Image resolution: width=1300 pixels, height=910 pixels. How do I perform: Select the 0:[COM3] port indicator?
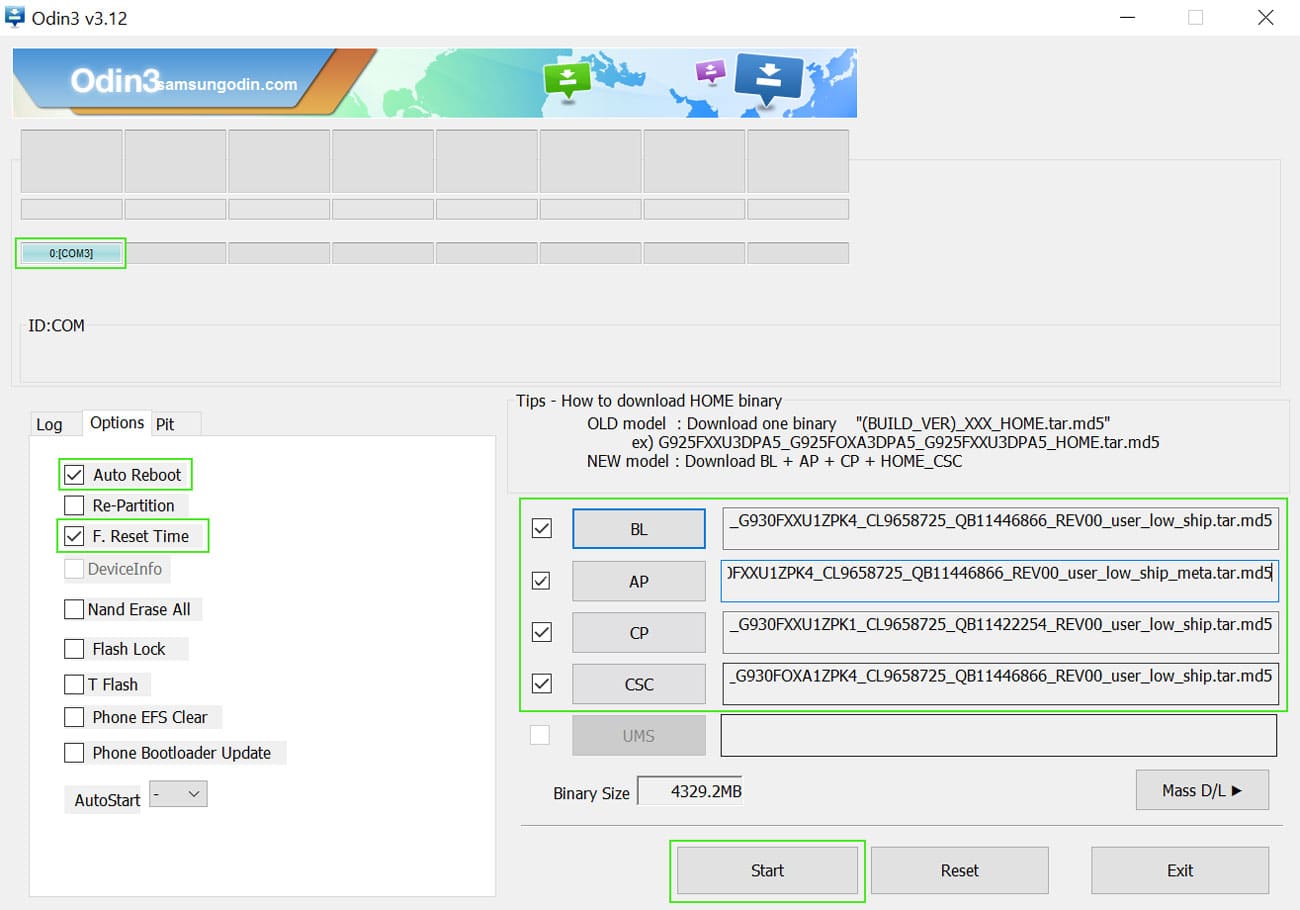coord(71,253)
